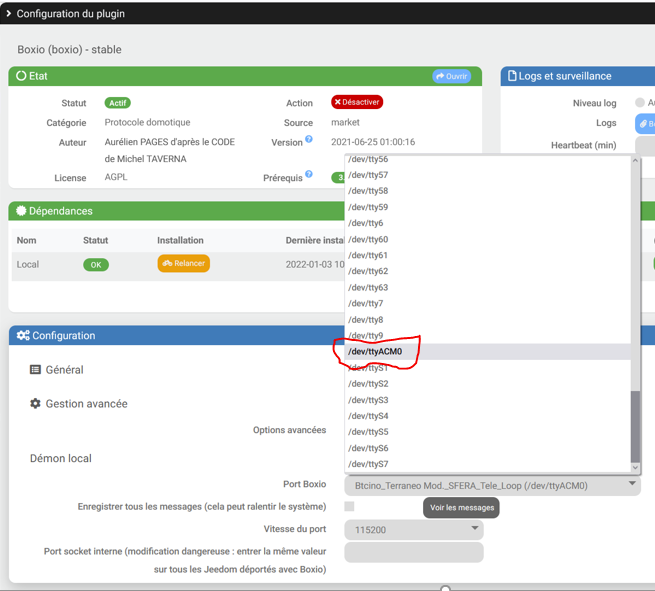
Task: Click the Voir les messages button
Action: coord(461,508)
